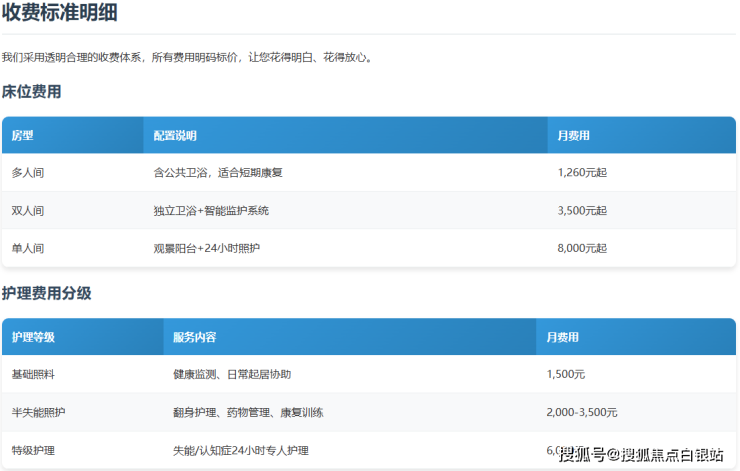The width and height of the screenshot is (740, 471).
Task: Select the 单人间 room type cell
Action: coord(28,248)
